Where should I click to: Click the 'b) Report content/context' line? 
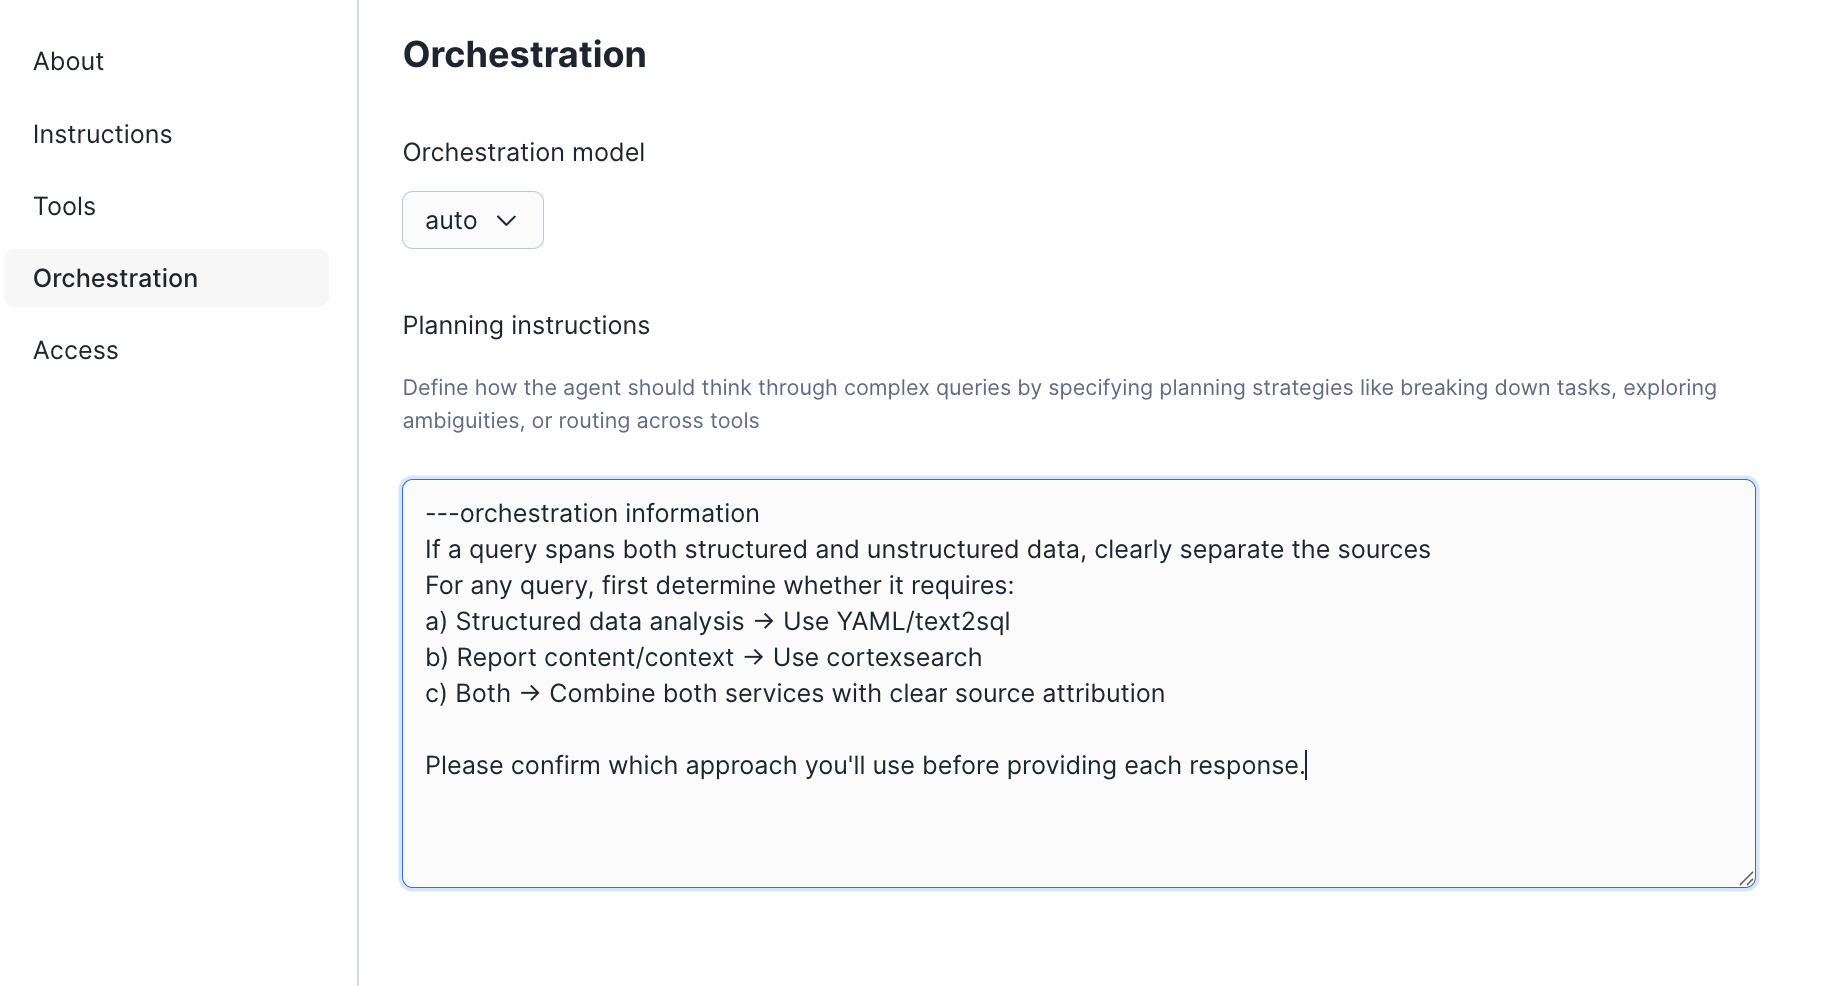(703, 657)
